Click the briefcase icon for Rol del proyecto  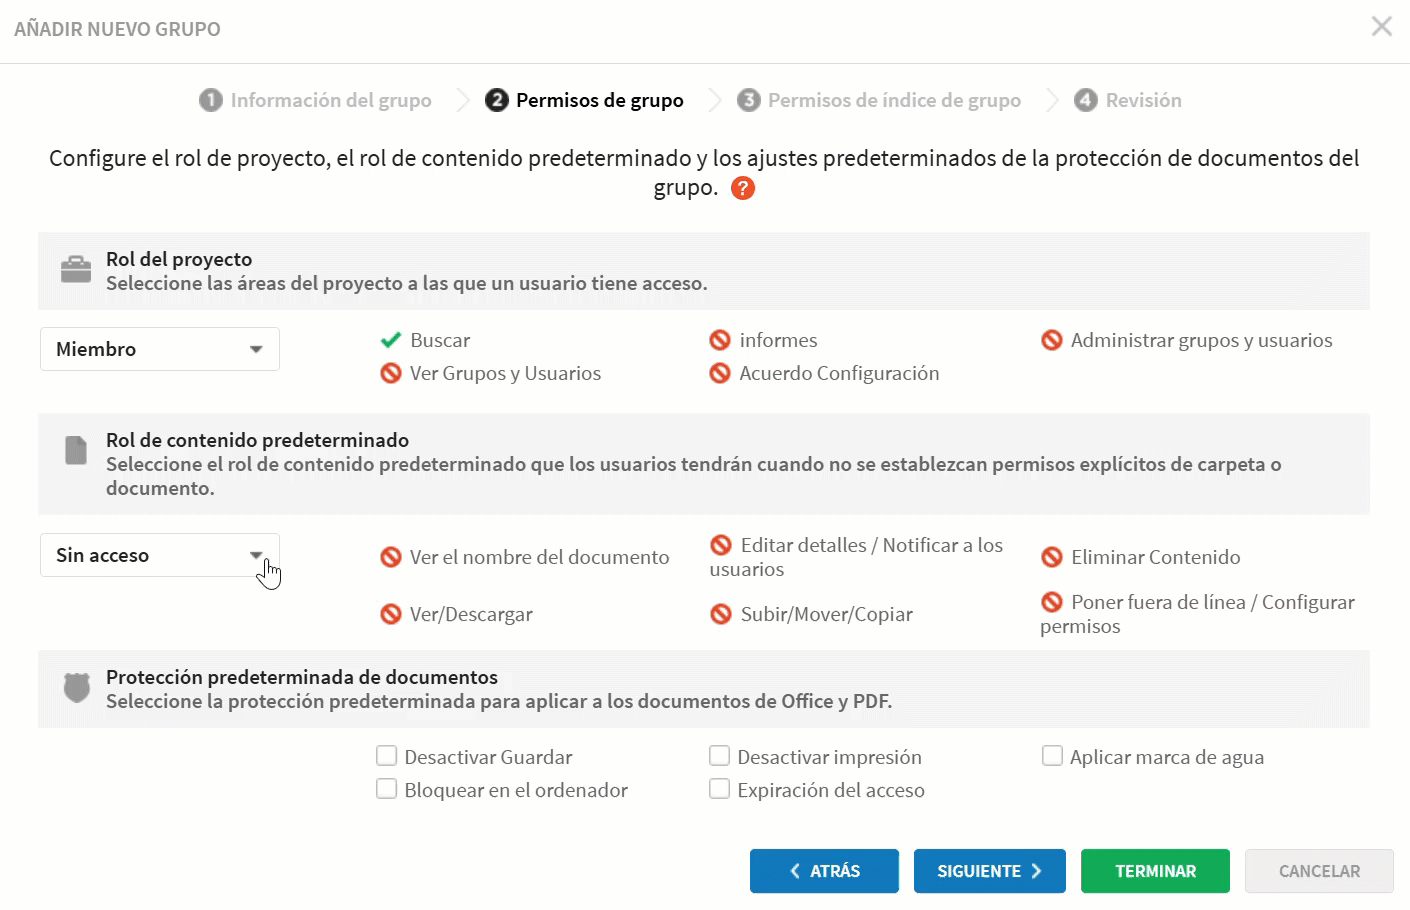[x=76, y=270]
